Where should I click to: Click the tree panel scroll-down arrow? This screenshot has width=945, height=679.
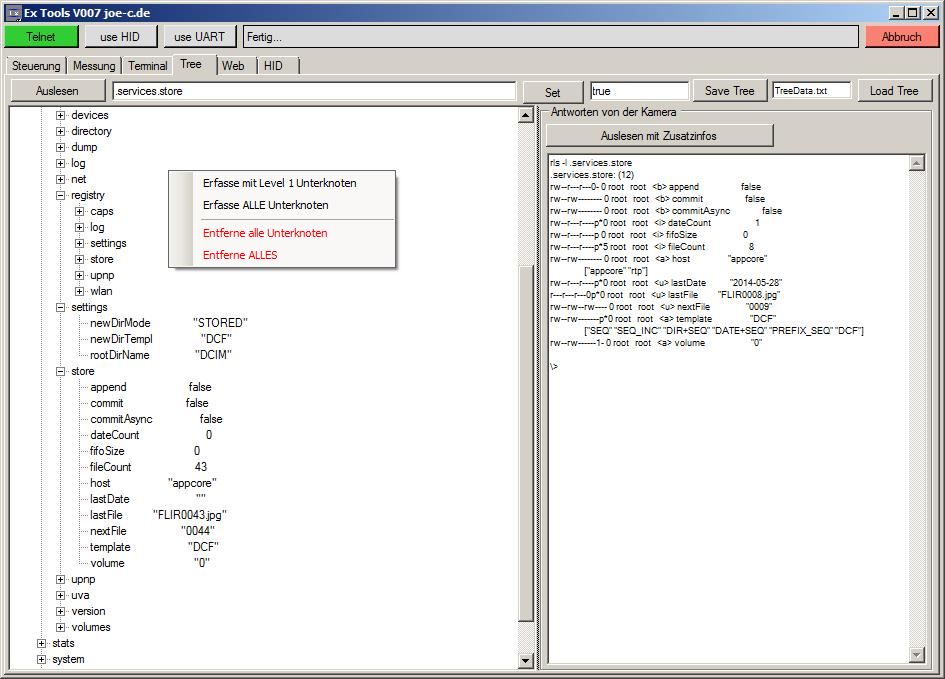pos(526,660)
